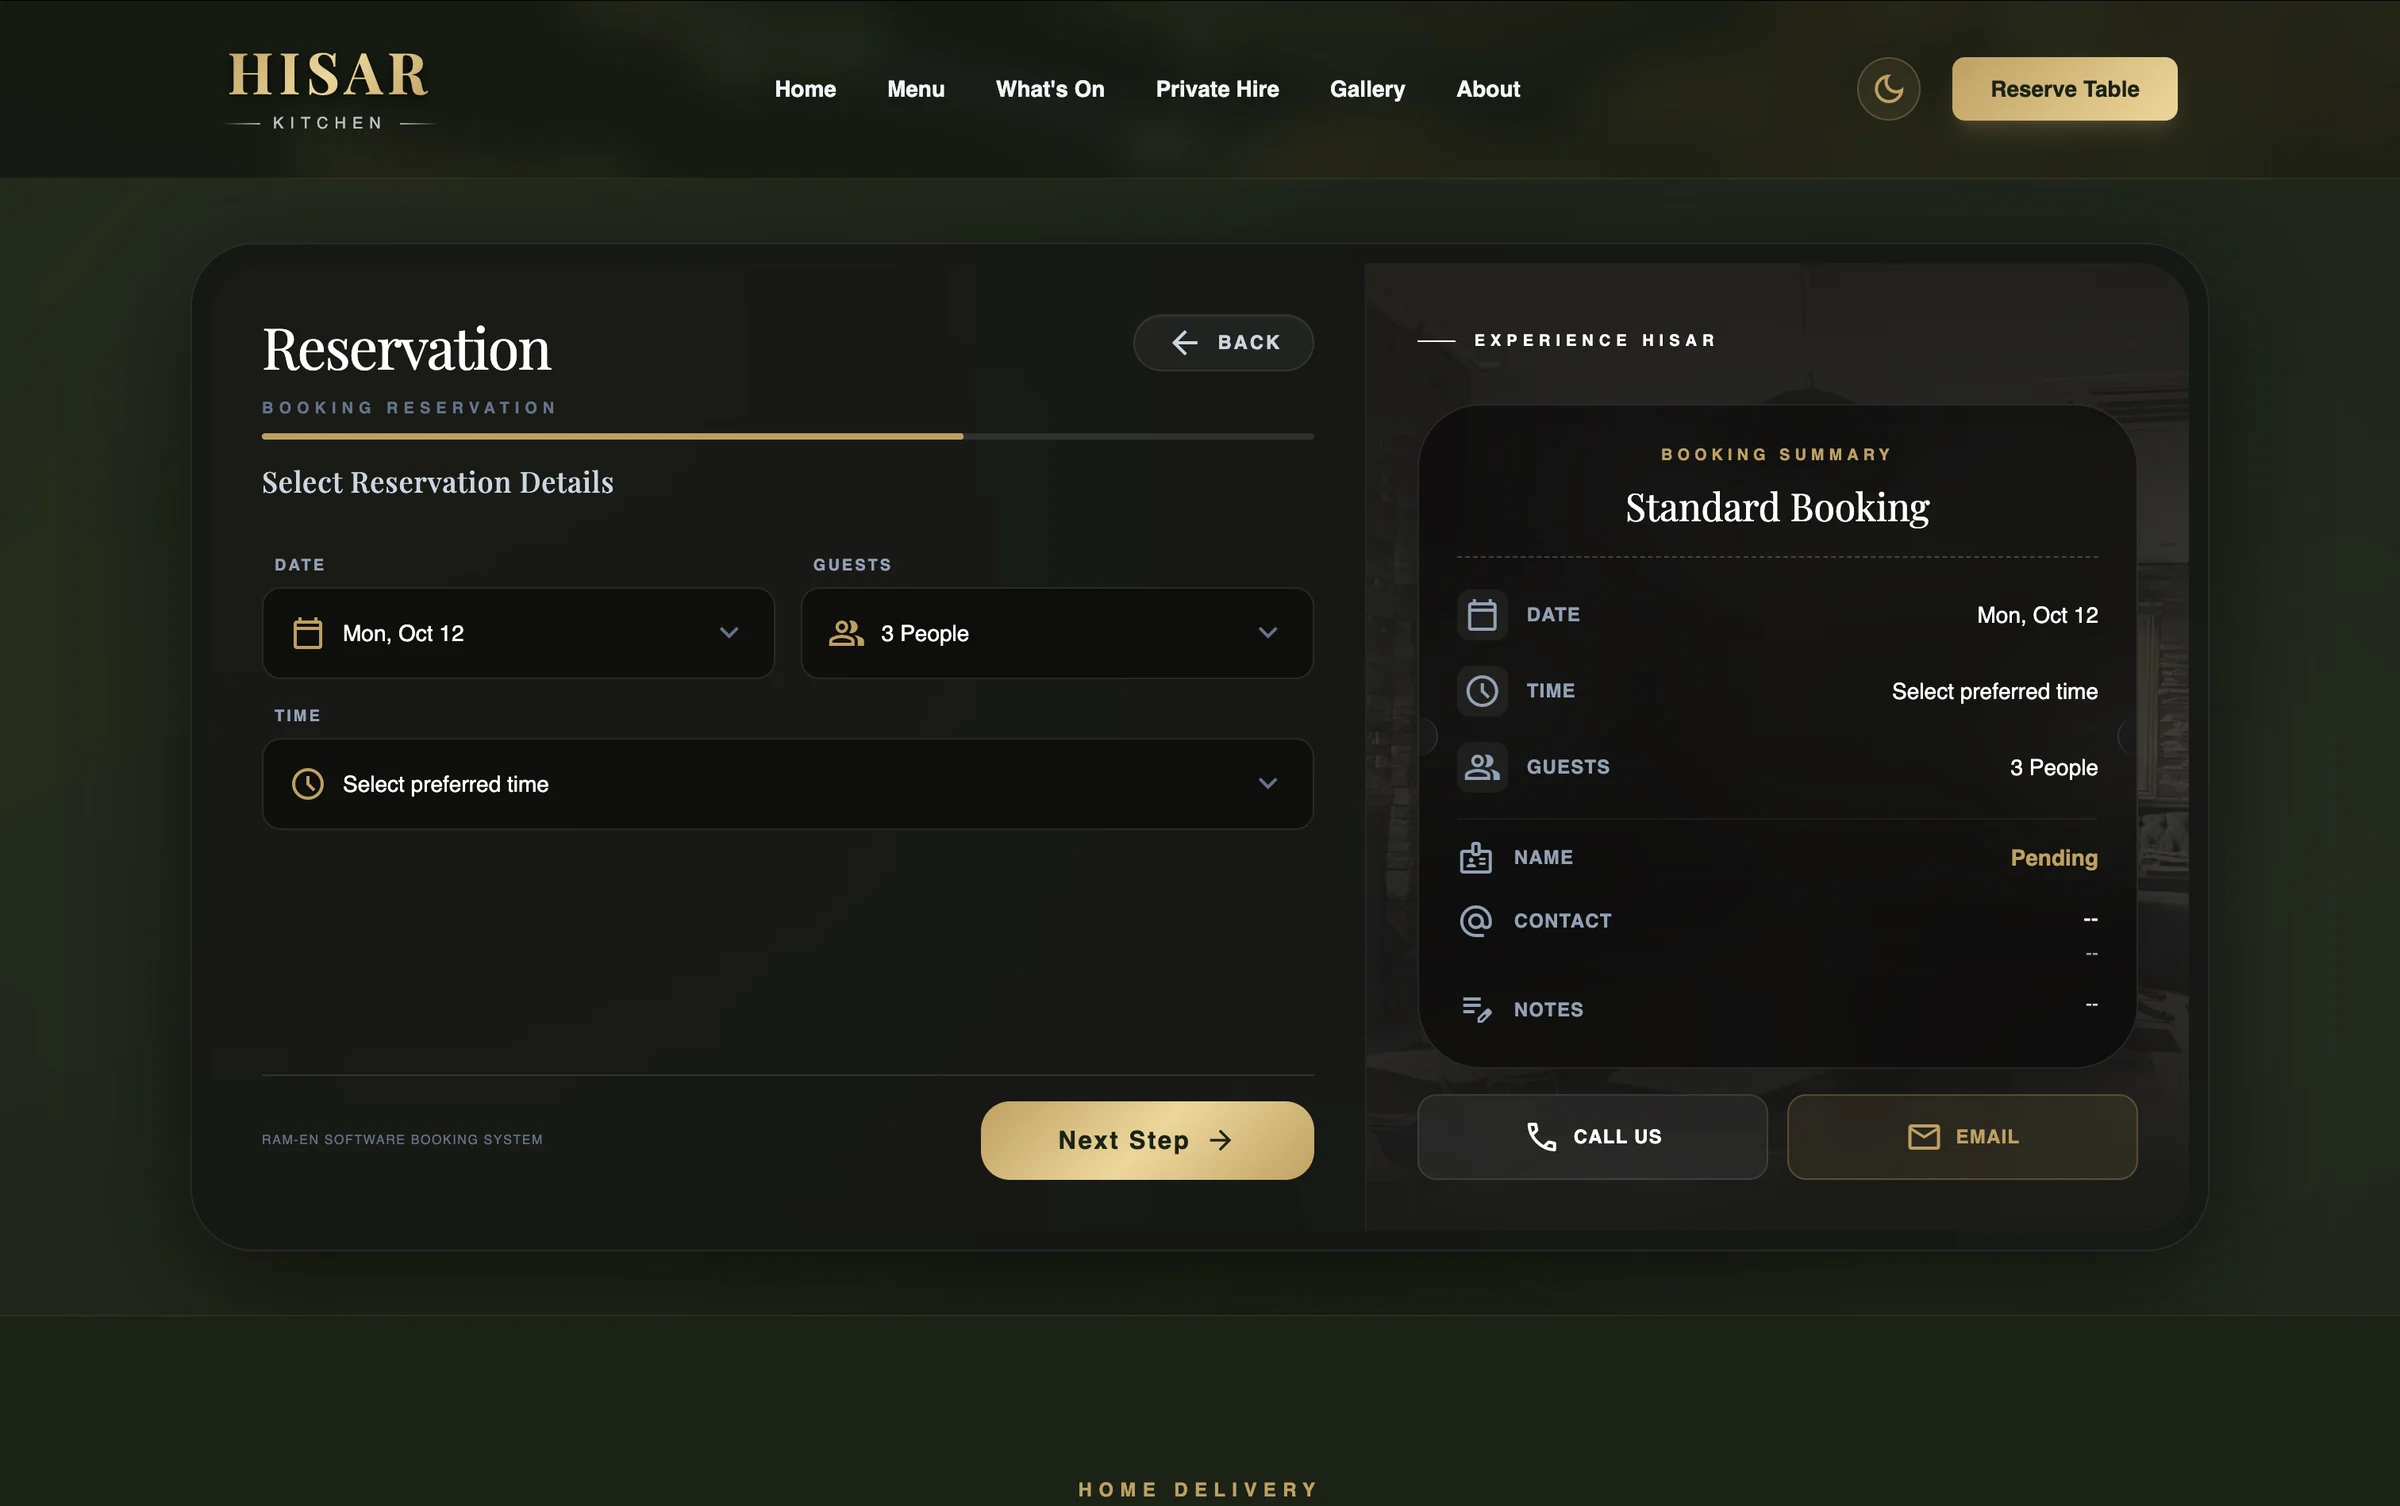Expand the Time chevron arrow
2400x1506 pixels.
coord(1268,784)
